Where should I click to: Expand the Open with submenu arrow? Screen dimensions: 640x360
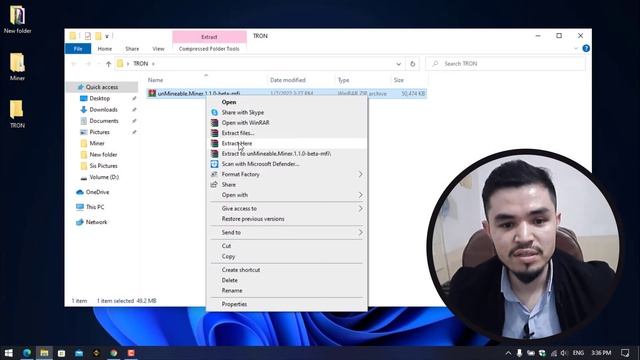(360, 195)
